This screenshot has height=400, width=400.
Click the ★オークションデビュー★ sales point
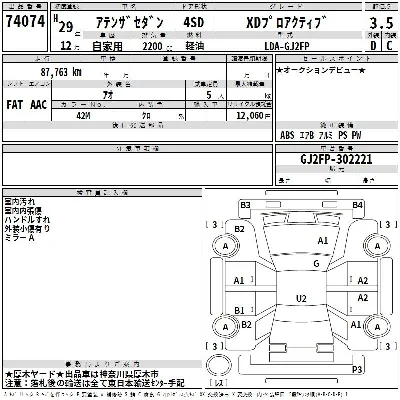(321, 70)
